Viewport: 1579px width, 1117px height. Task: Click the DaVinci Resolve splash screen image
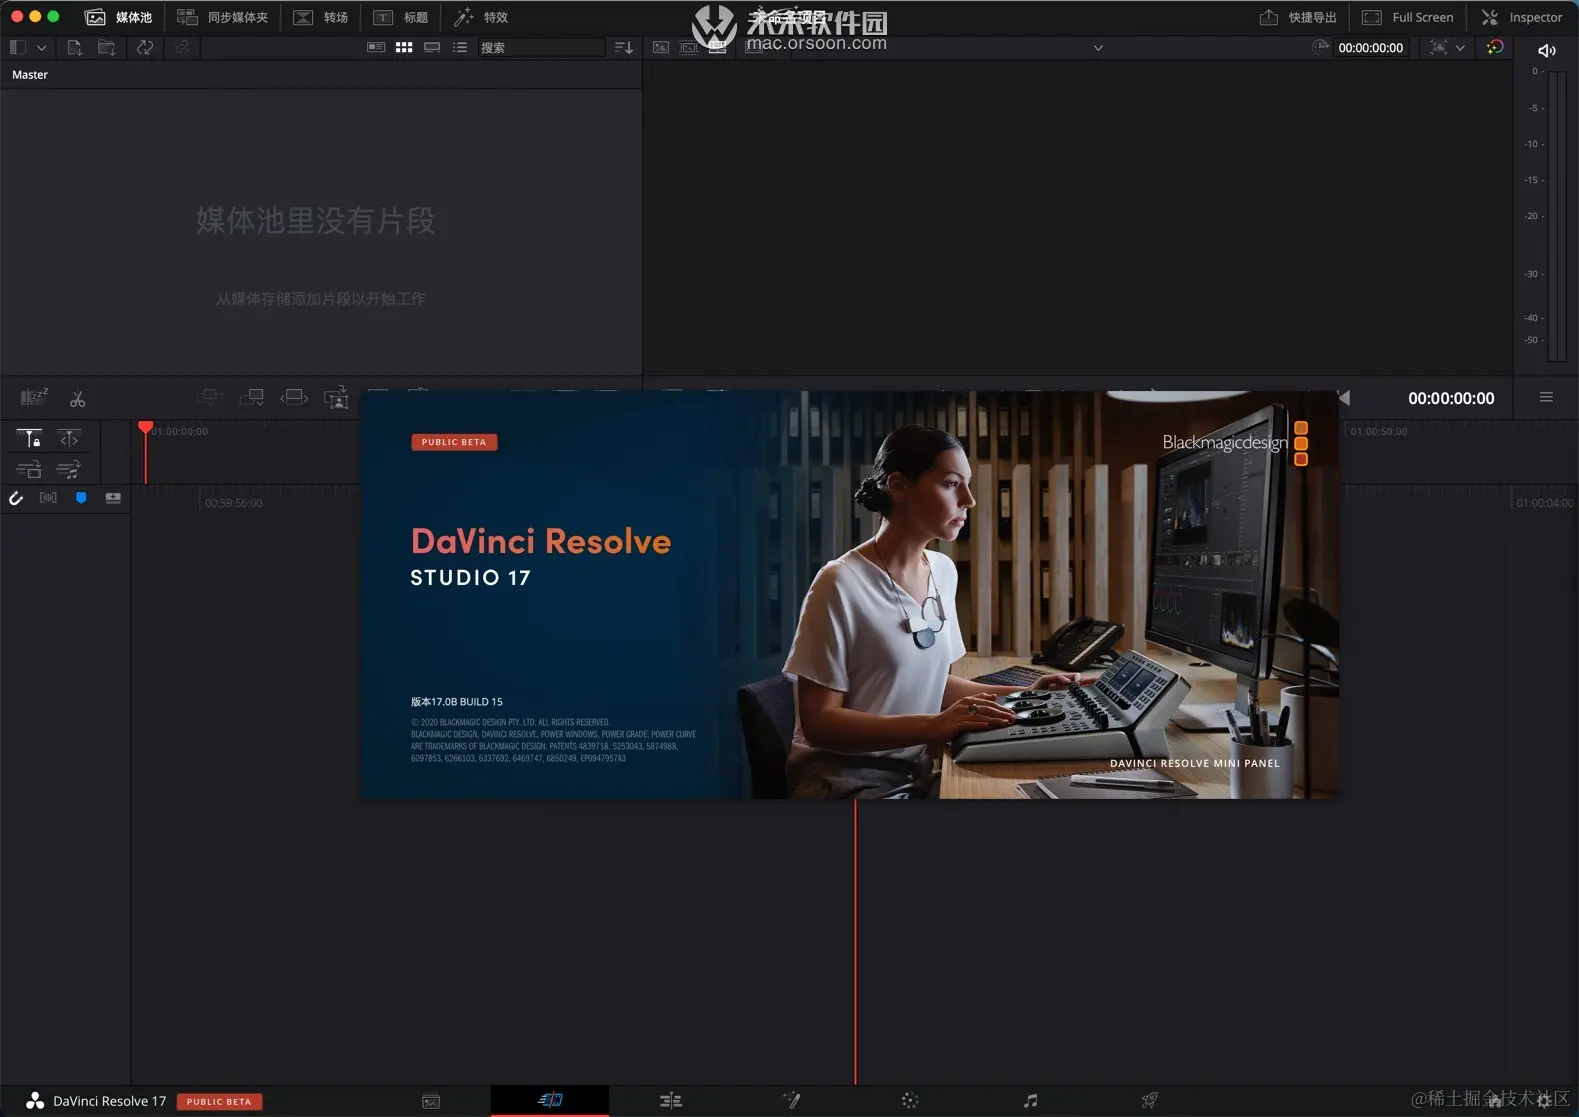pyautogui.click(x=849, y=594)
